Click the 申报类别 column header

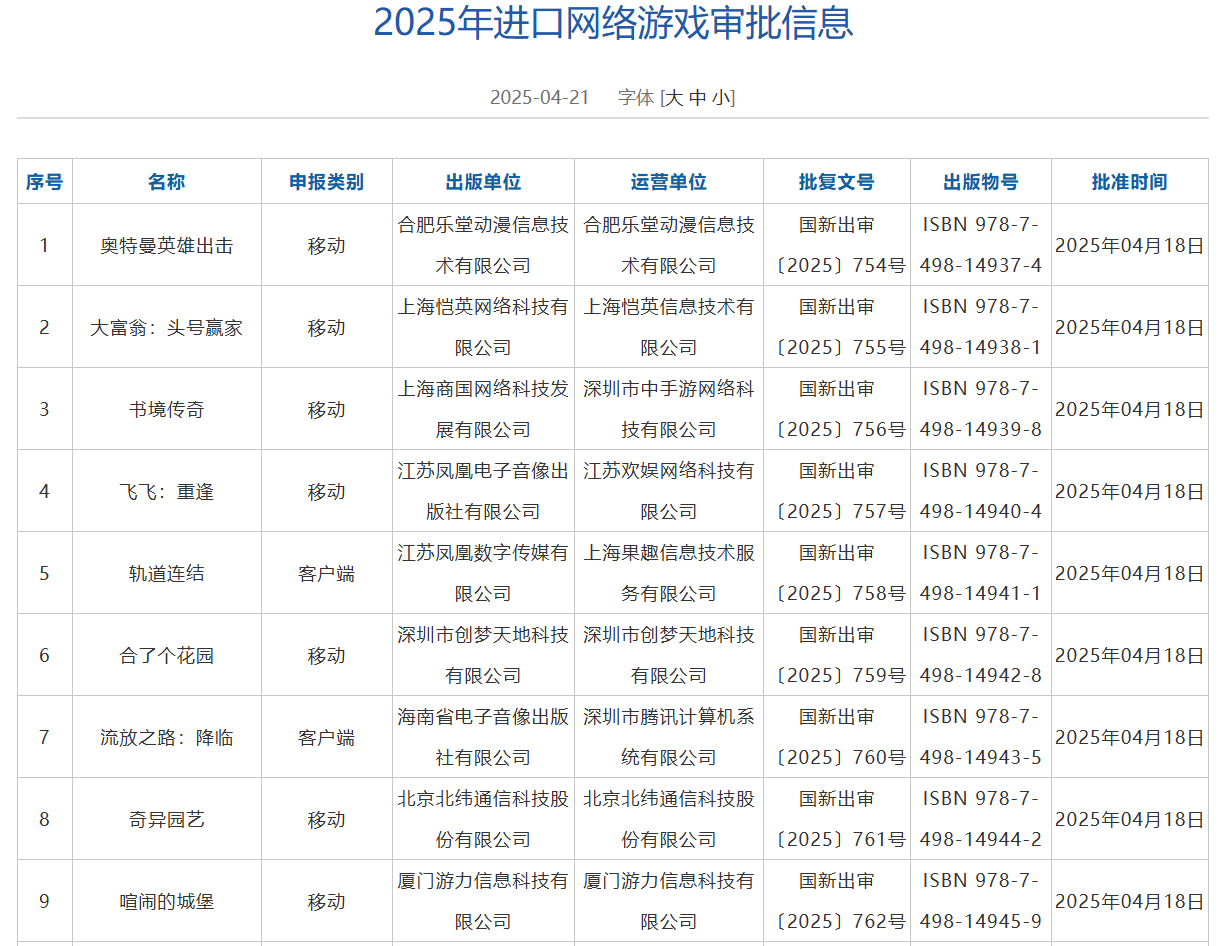(327, 182)
